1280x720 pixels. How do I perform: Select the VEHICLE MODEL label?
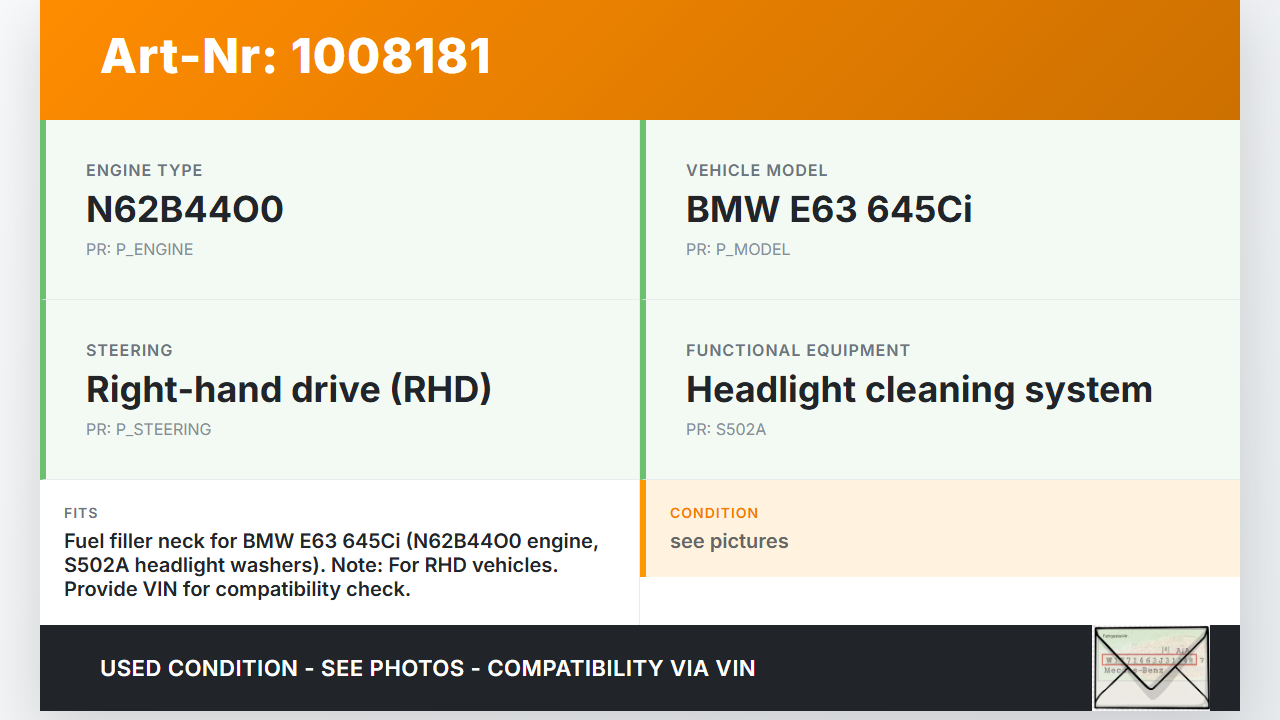(756, 170)
